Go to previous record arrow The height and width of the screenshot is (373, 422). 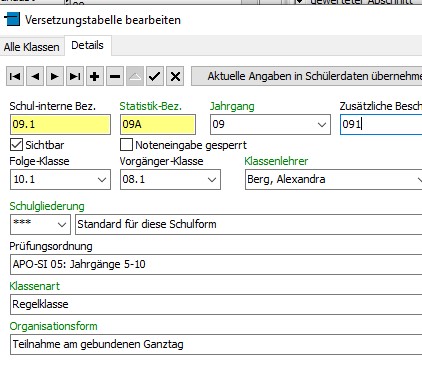tap(35, 76)
